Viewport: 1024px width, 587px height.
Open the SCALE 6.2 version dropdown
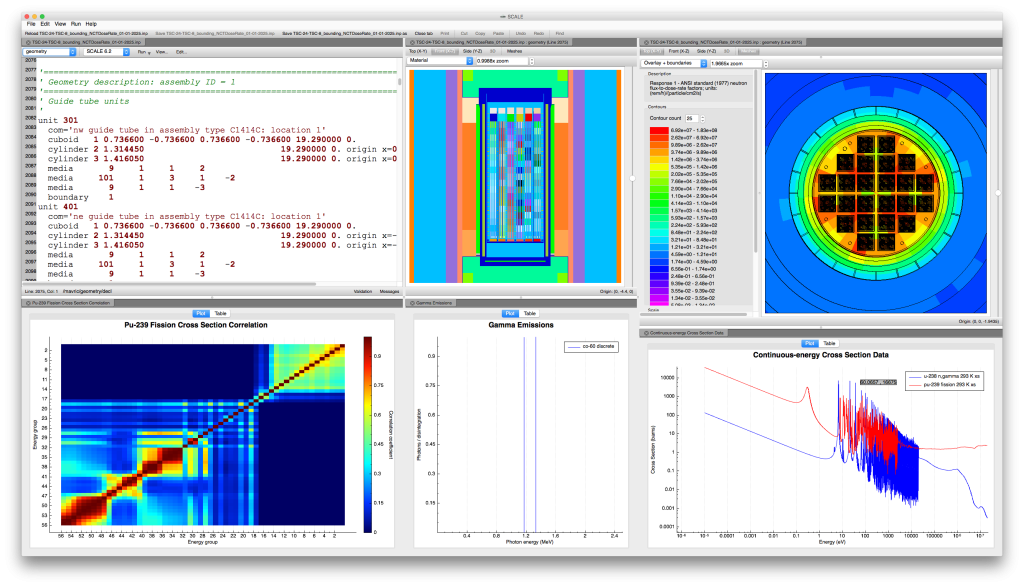[x=107, y=52]
